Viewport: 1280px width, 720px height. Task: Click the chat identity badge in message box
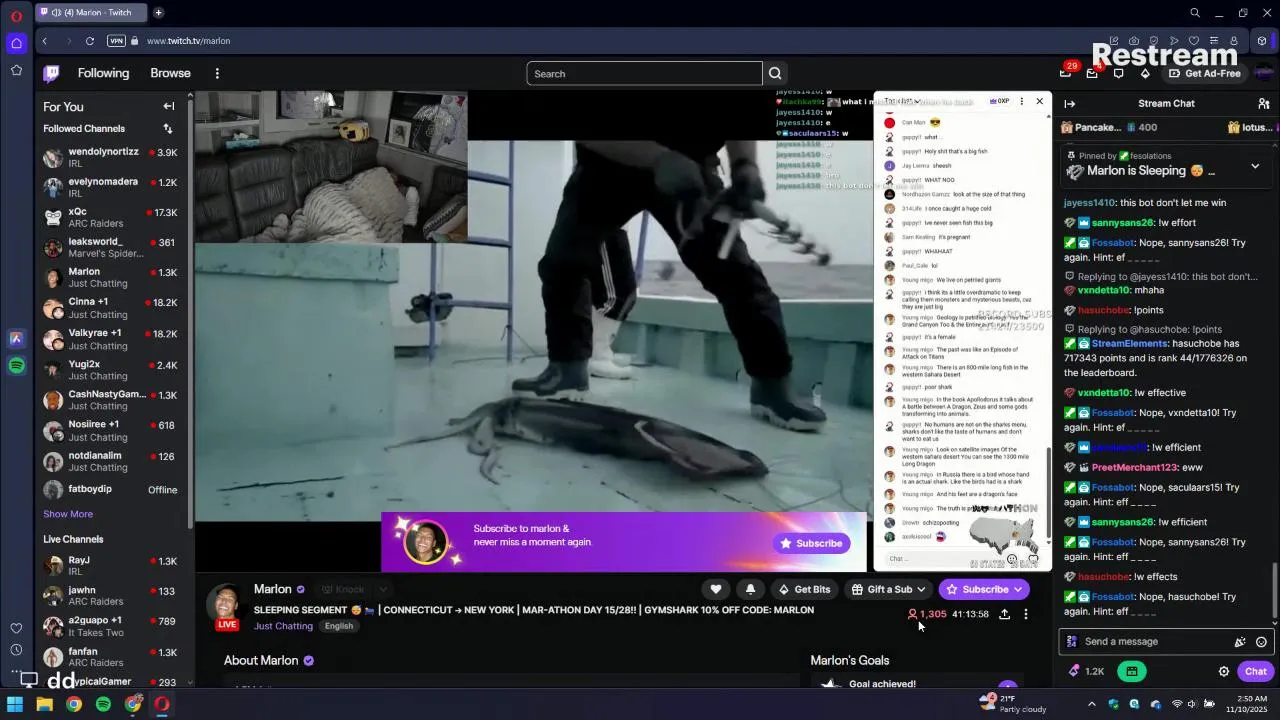click(1072, 642)
